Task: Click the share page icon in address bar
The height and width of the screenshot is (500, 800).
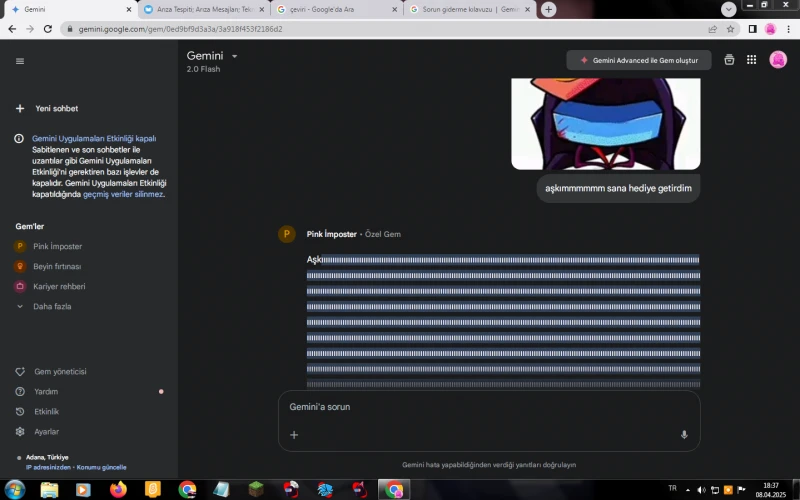Action: 713,29
